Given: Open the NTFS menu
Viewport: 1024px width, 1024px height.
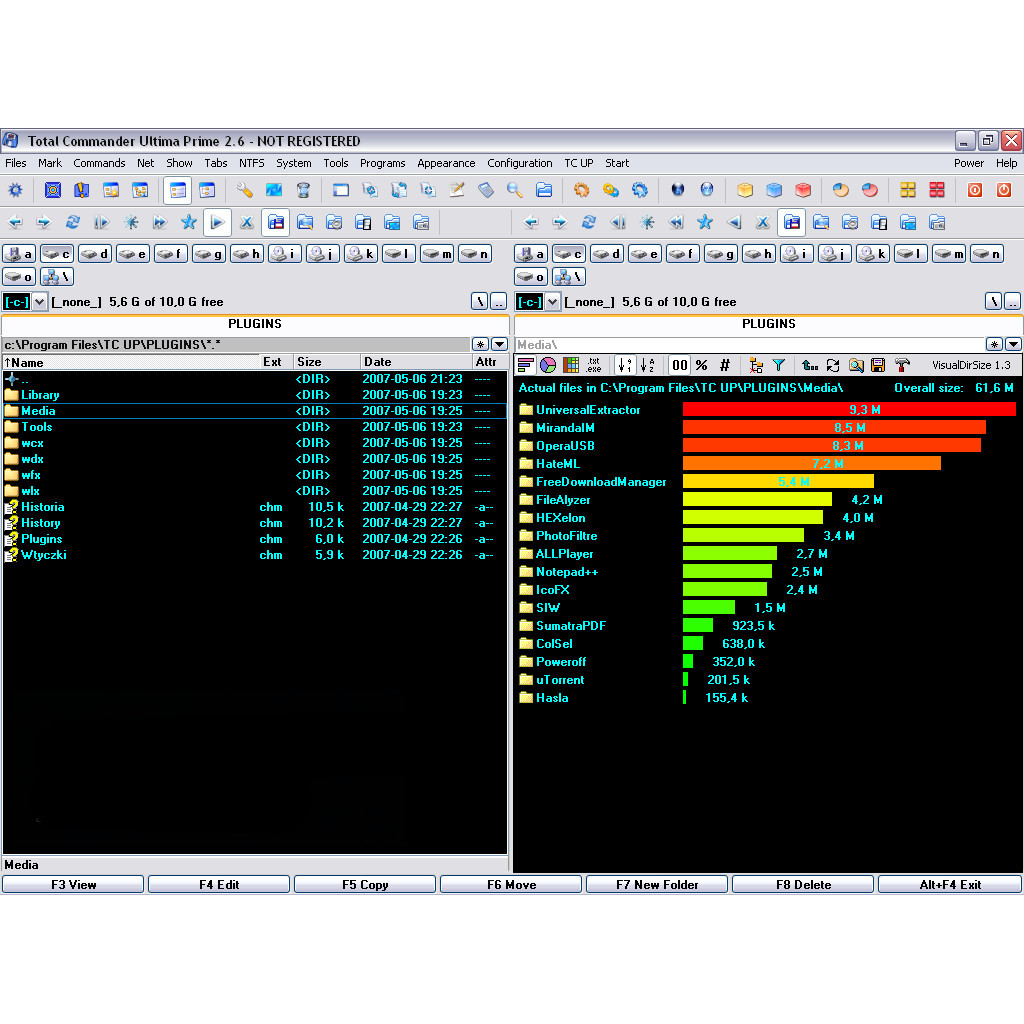Looking at the screenshot, I should [x=251, y=163].
